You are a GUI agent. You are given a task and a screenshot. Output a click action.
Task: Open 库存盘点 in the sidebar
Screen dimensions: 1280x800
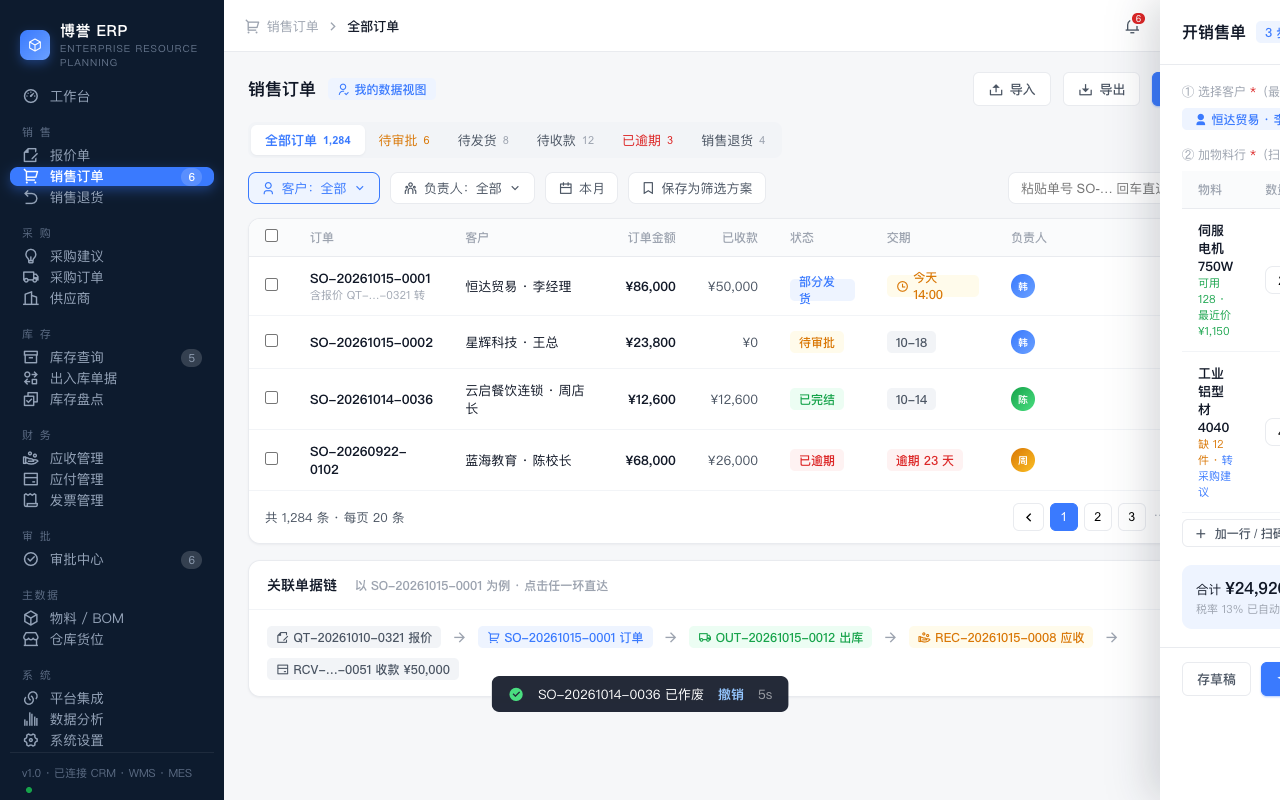tap(112, 399)
